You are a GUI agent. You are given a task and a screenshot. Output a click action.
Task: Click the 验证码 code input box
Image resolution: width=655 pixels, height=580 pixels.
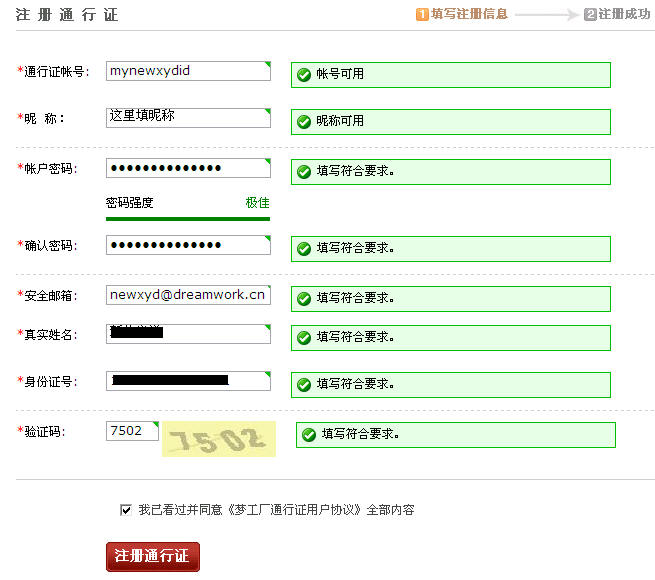[x=131, y=431]
